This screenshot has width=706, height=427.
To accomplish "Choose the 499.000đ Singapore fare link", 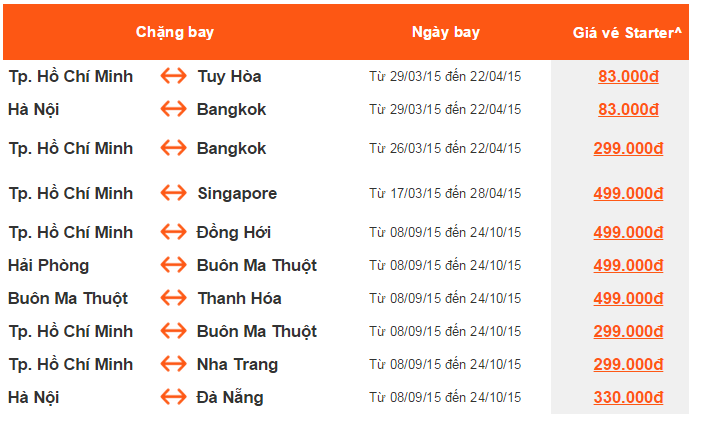I will coord(628,193).
